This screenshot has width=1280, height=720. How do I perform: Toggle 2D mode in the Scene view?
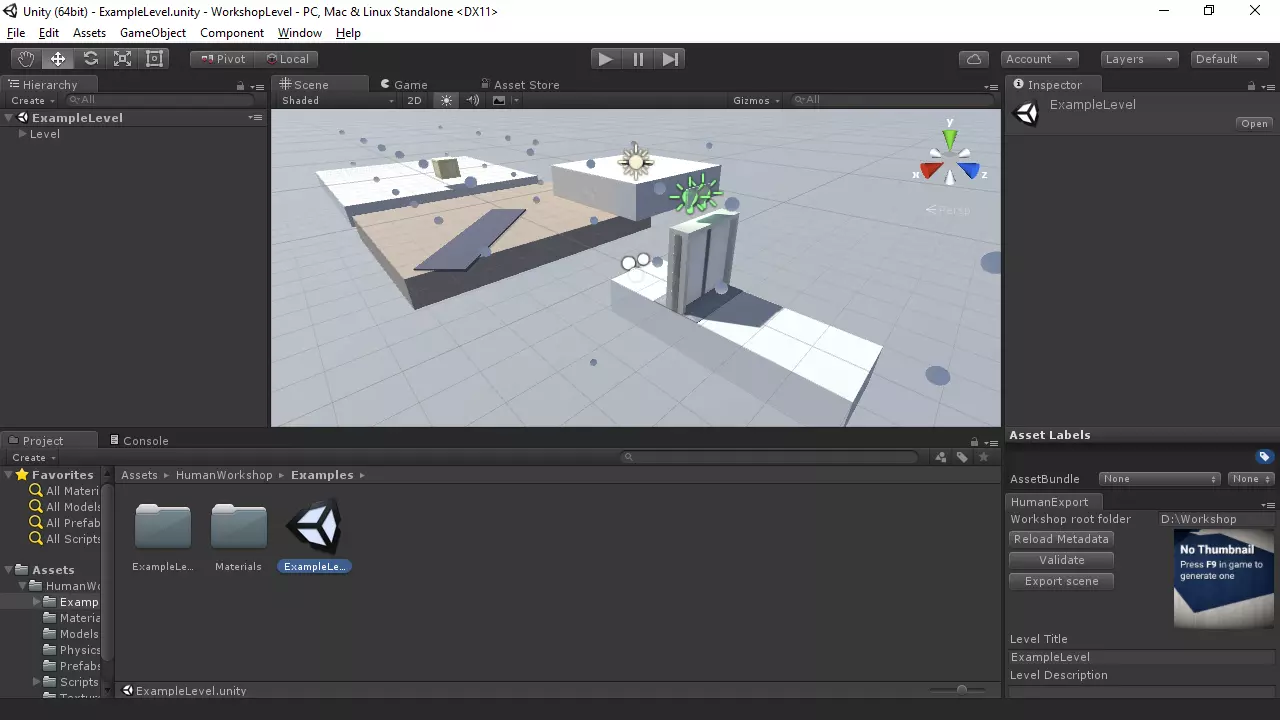(x=415, y=100)
